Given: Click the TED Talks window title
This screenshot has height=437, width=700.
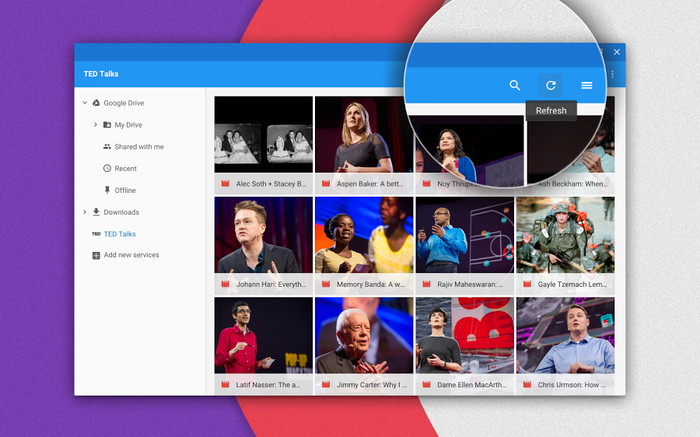Looking at the screenshot, I should [x=101, y=74].
